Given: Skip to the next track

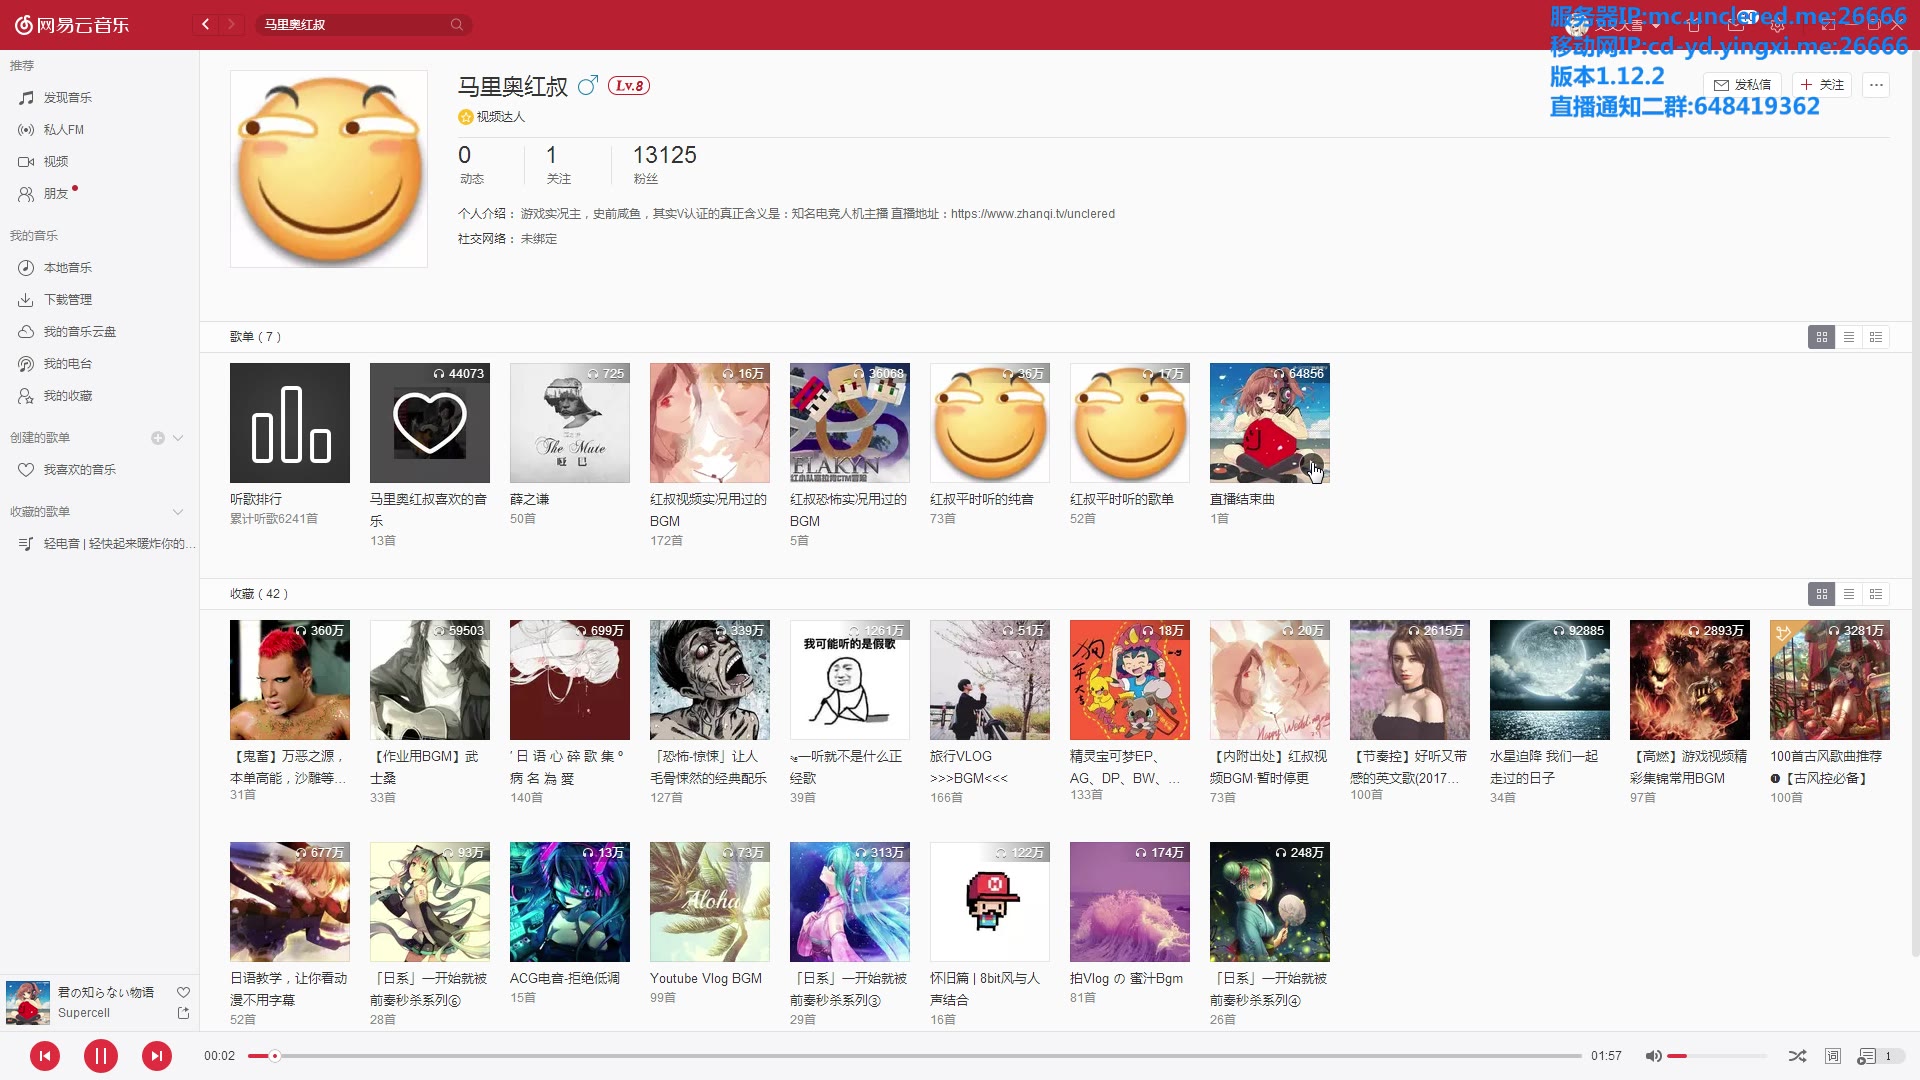Looking at the screenshot, I should [x=157, y=1056].
